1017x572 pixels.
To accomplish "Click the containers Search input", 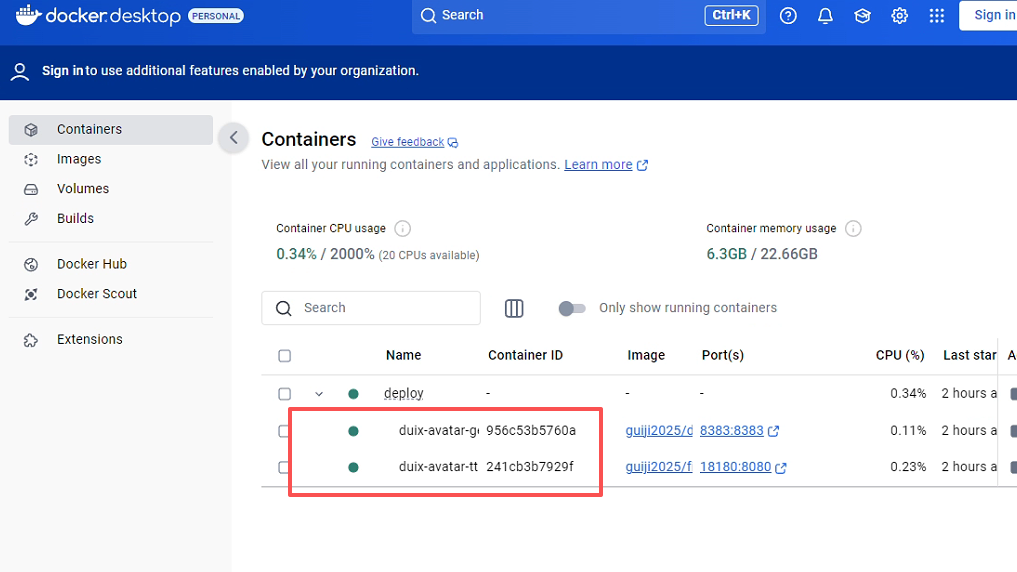I will [371, 308].
